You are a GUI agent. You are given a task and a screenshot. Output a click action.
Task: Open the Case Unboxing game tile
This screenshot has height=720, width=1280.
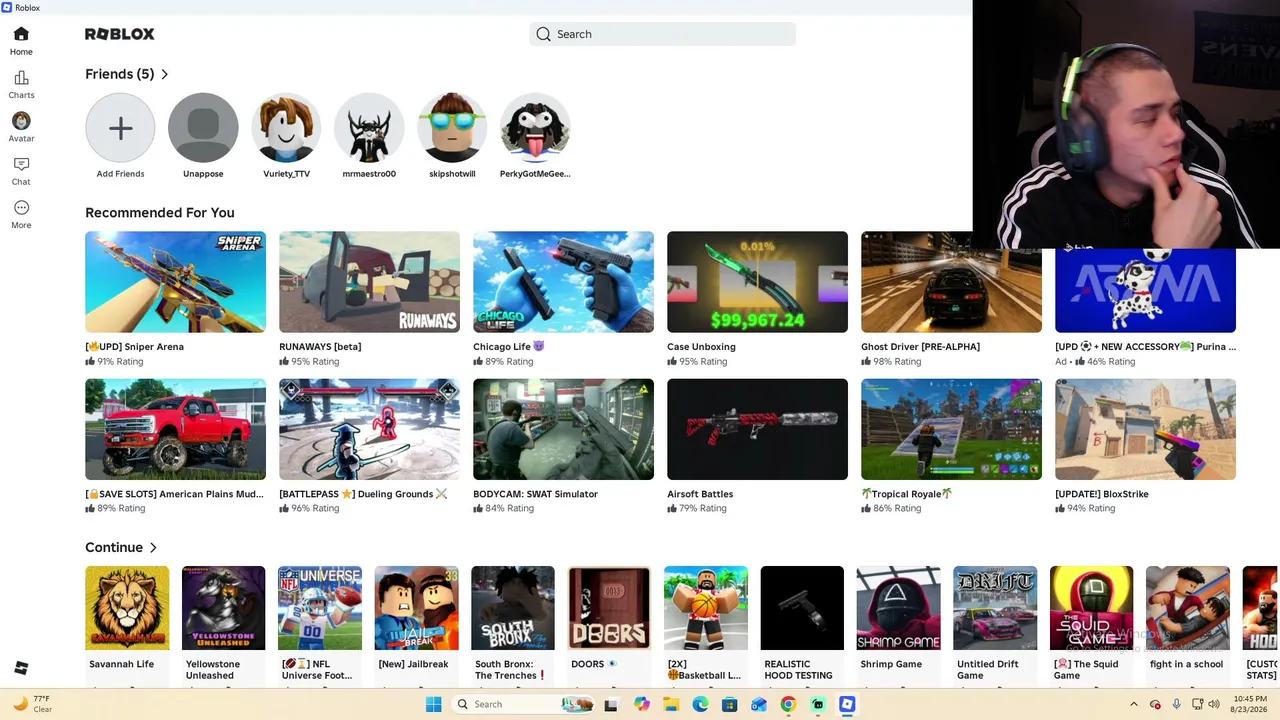(x=757, y=282)
